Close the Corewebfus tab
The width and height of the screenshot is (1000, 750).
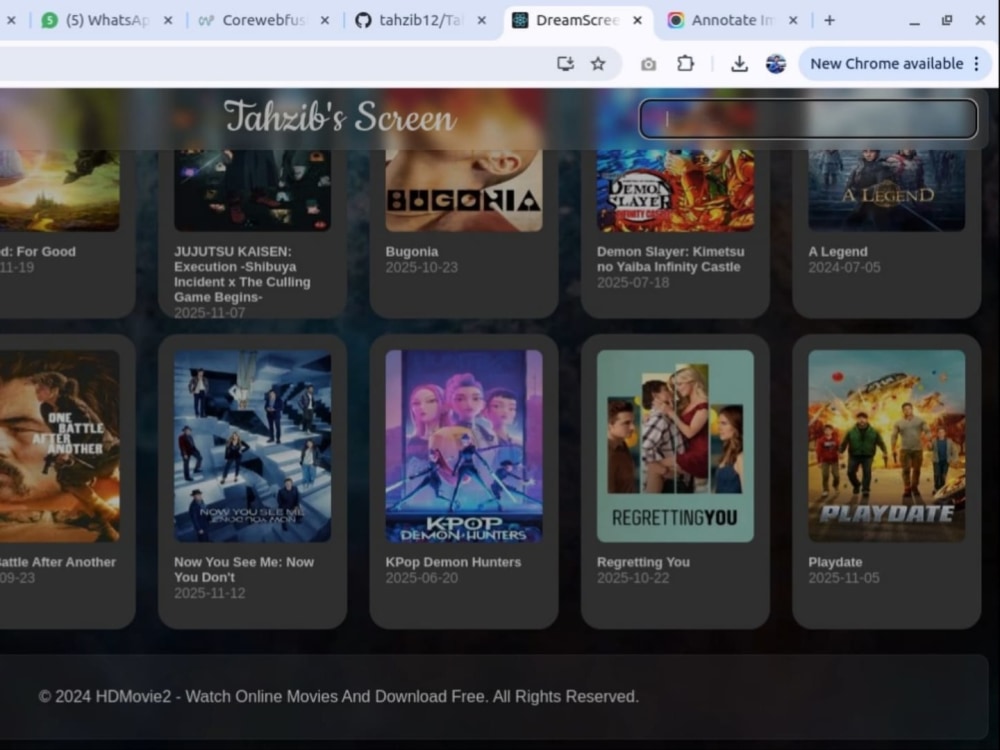tap(325, 20)
